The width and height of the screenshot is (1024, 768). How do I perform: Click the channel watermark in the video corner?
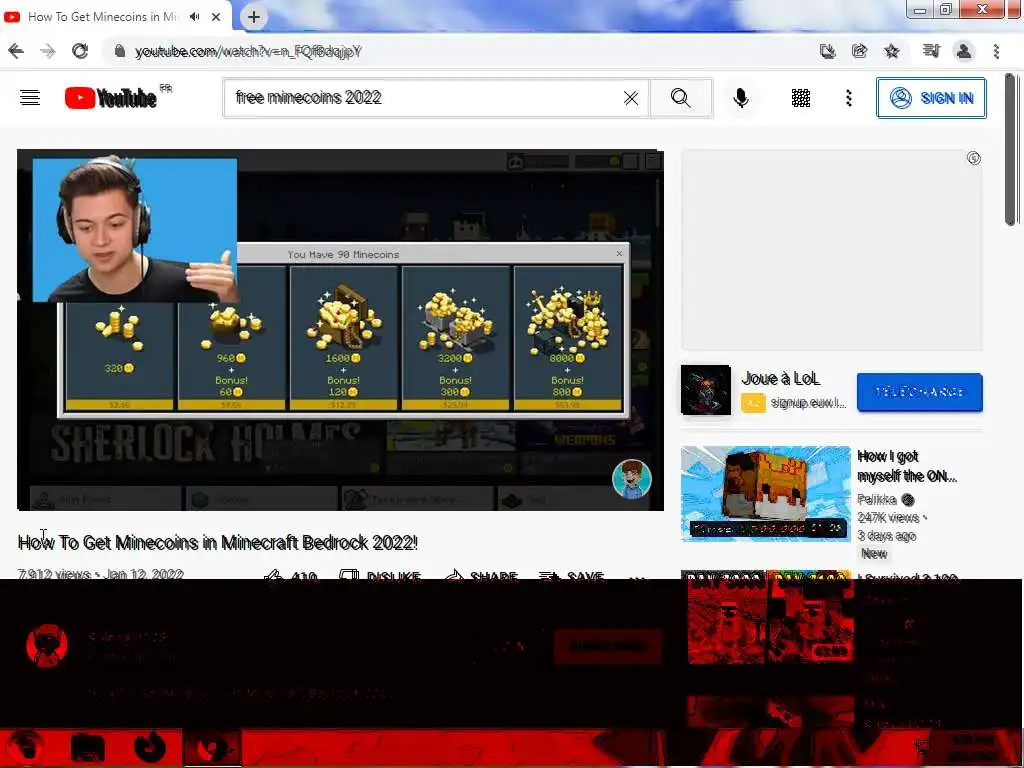pyautogui.click(x=631, y=479)
